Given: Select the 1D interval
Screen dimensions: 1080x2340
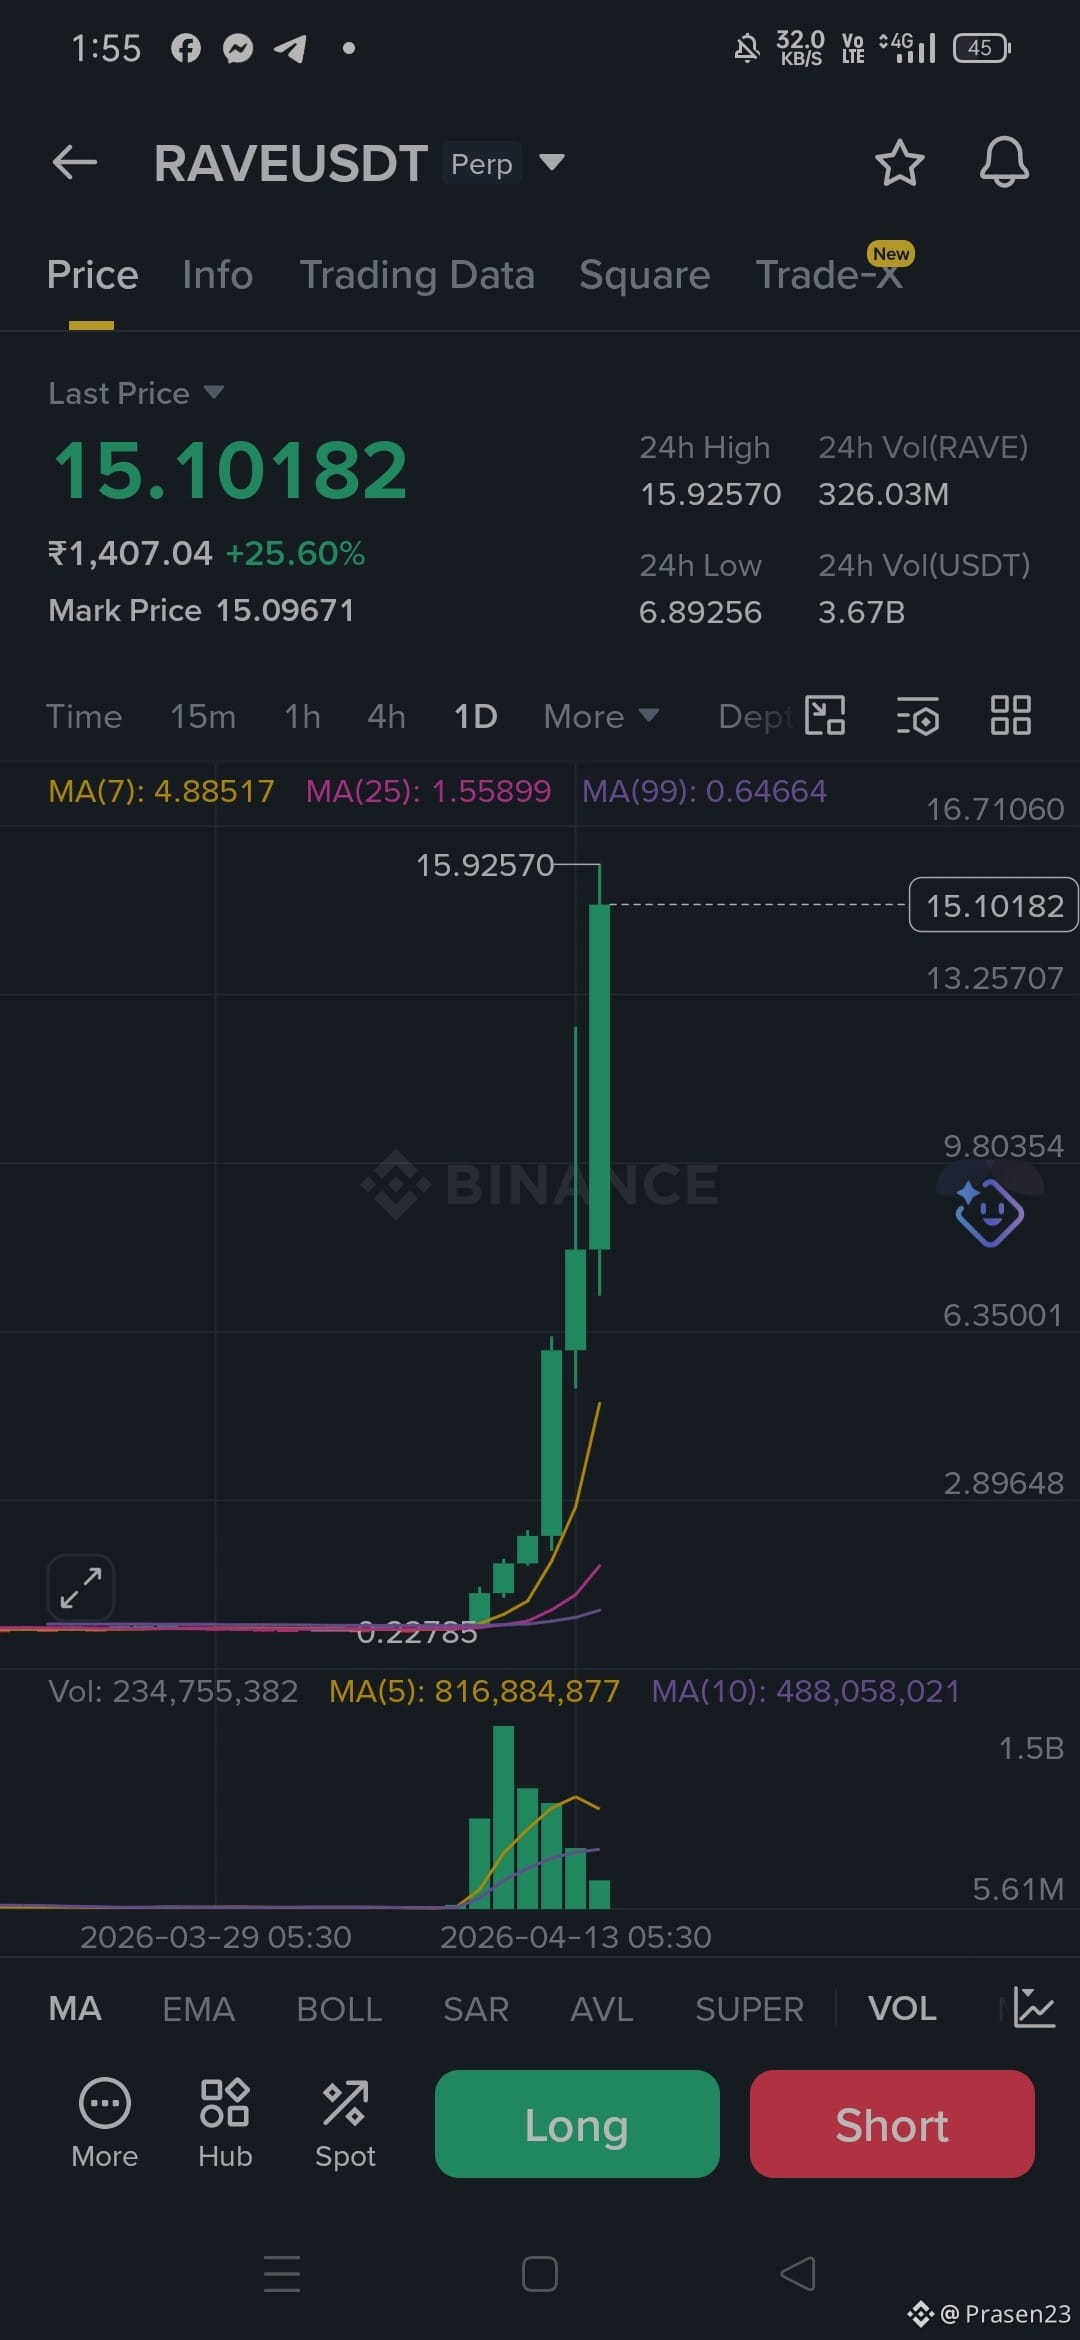Looking at the screenshot, I should [x=475, y=716].
